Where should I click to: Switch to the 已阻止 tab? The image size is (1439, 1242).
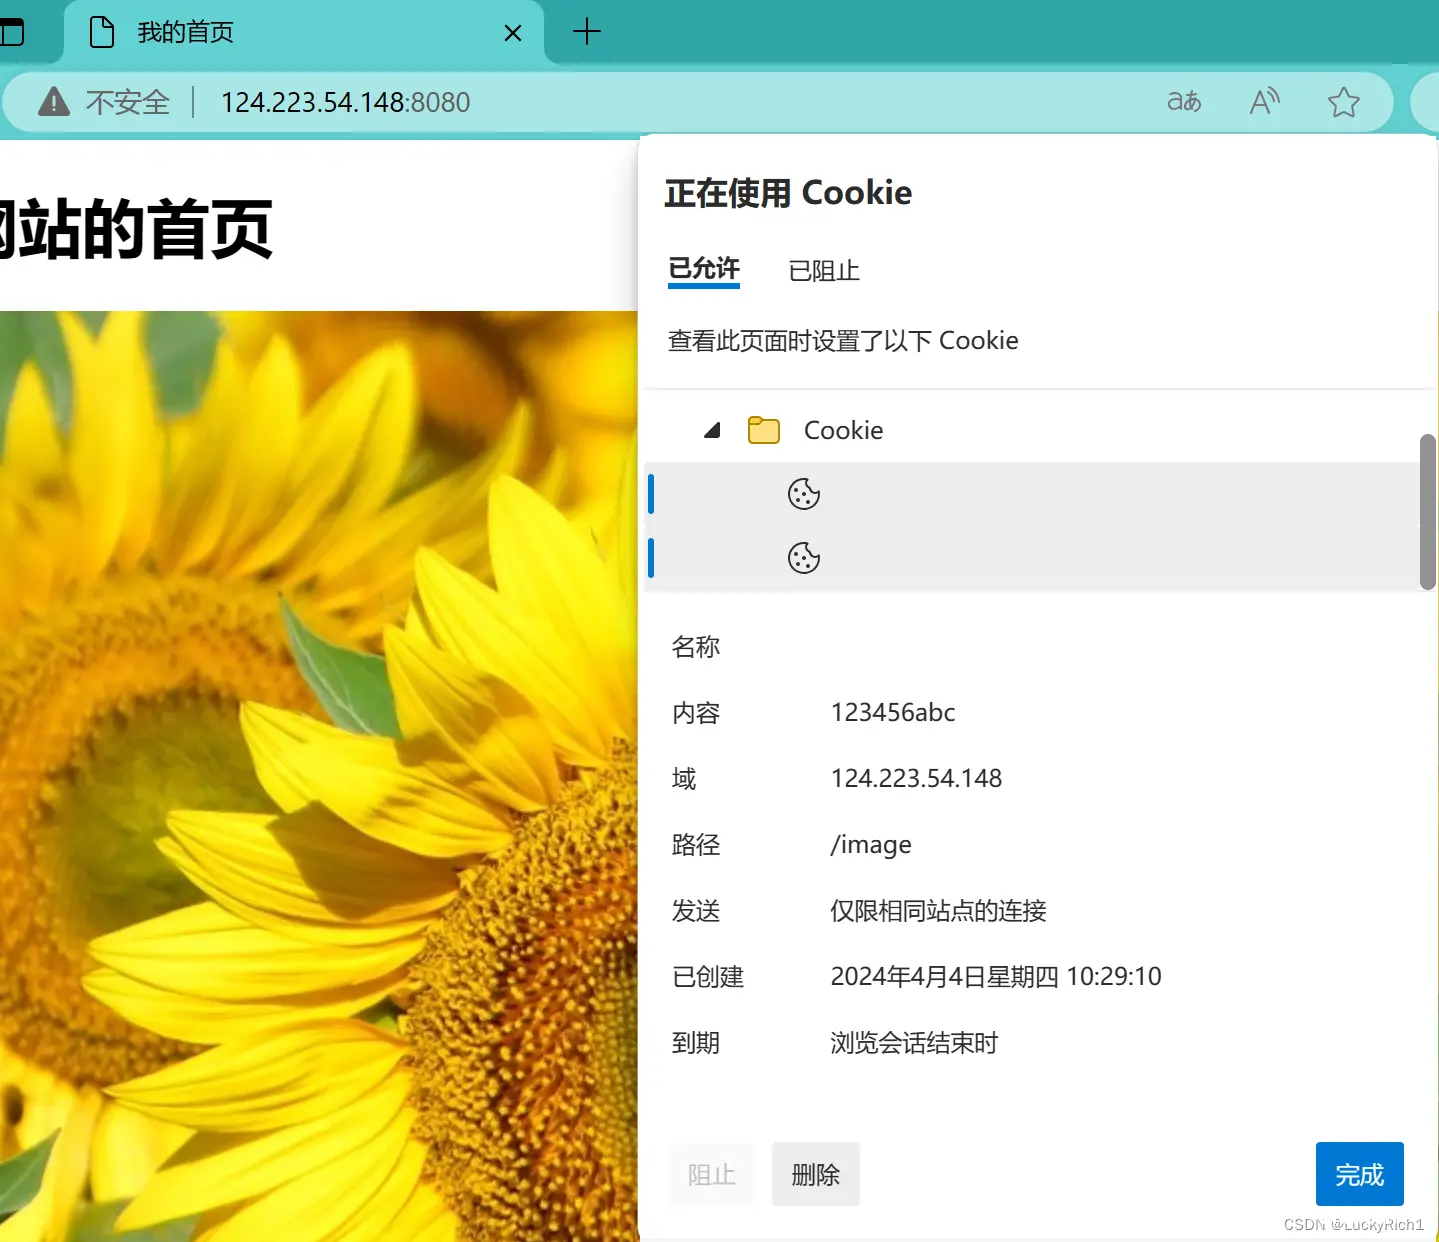[x=824, y=271]
